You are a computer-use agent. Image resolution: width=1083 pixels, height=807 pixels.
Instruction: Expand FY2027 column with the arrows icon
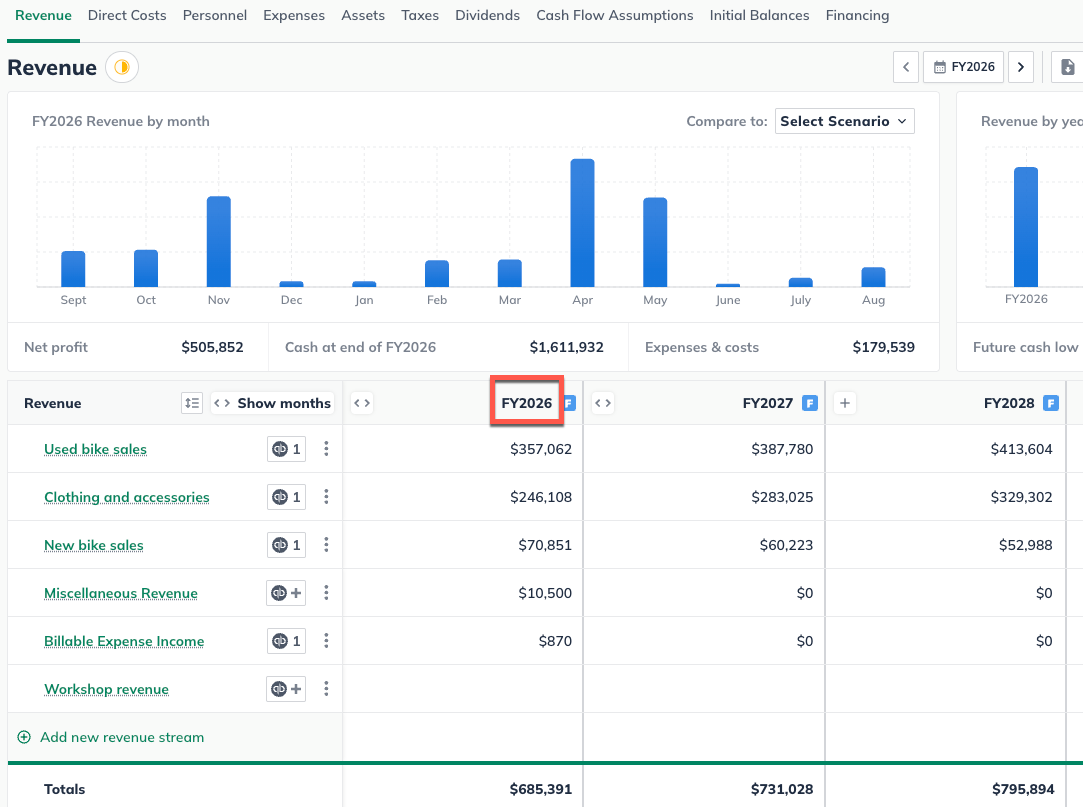coord(603,403)
